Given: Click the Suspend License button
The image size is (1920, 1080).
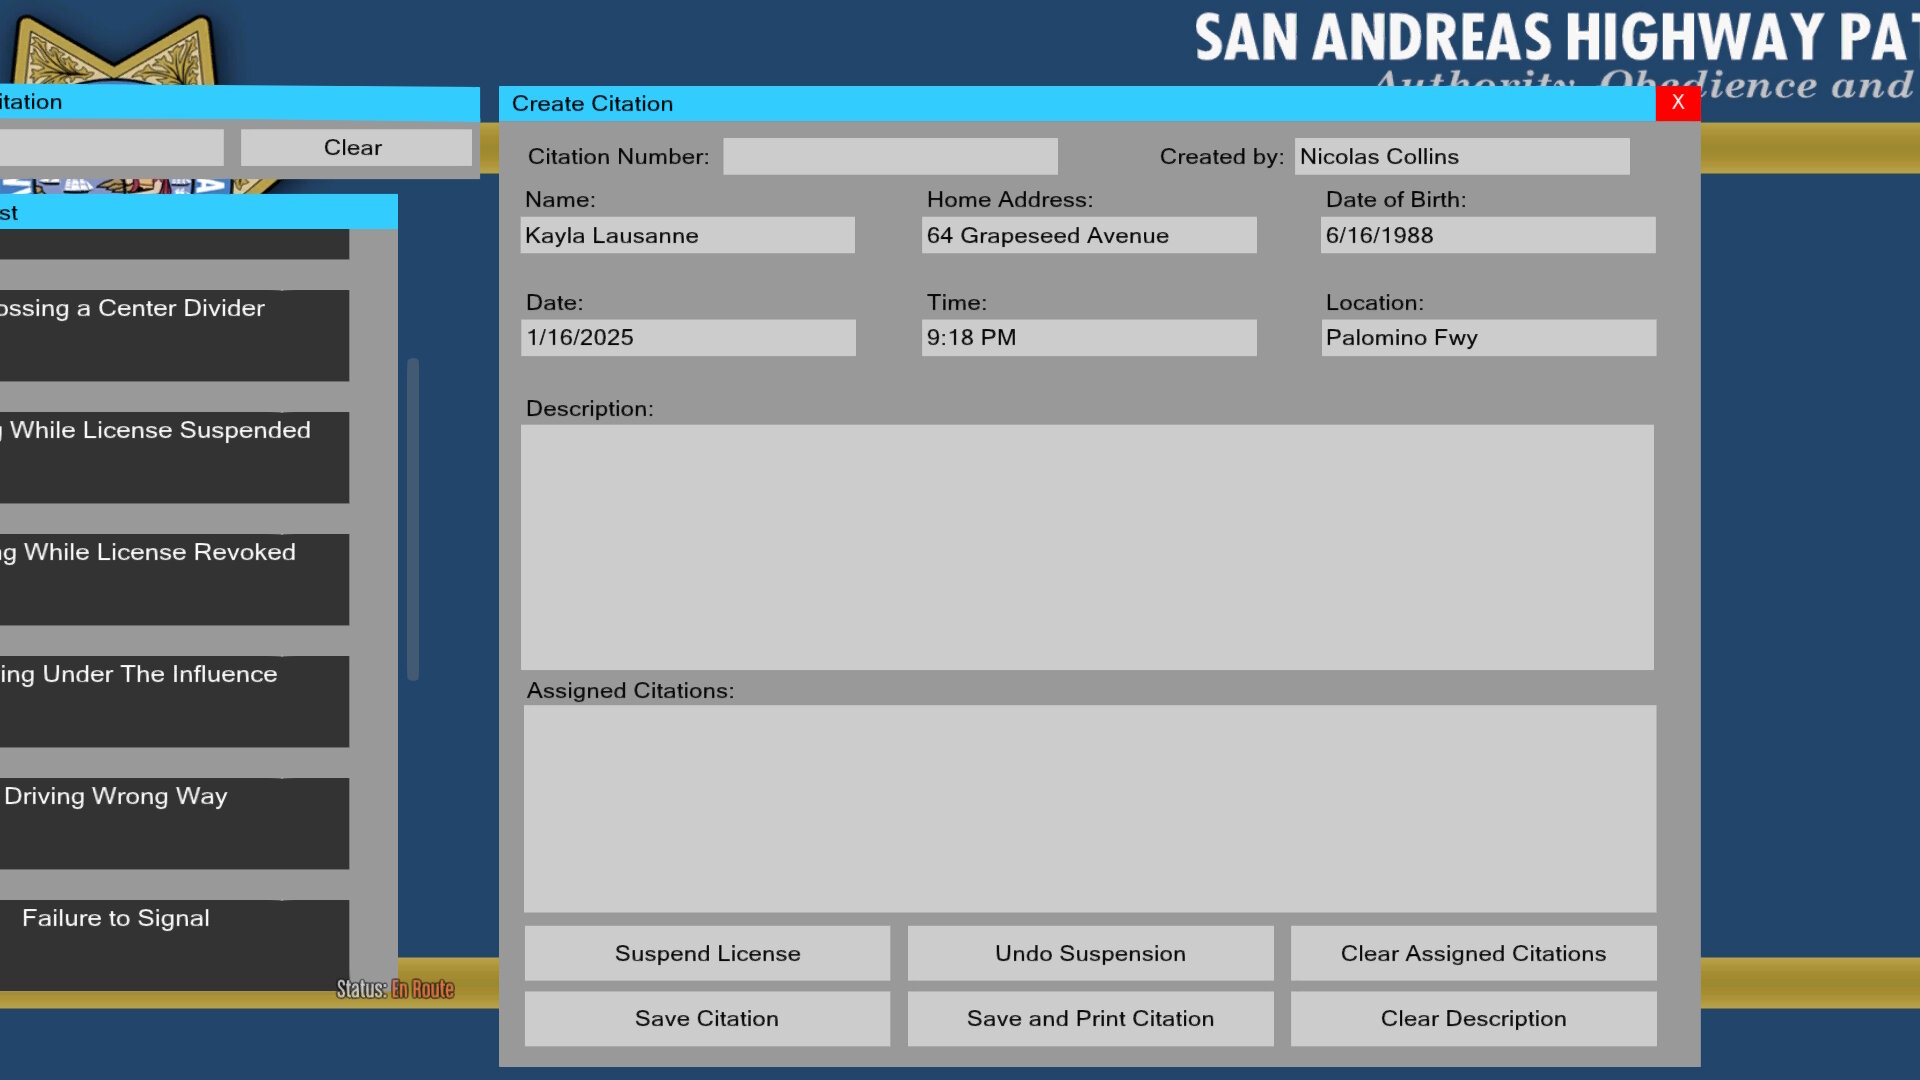Looking at the screenshot, I should tap(707, 953).
